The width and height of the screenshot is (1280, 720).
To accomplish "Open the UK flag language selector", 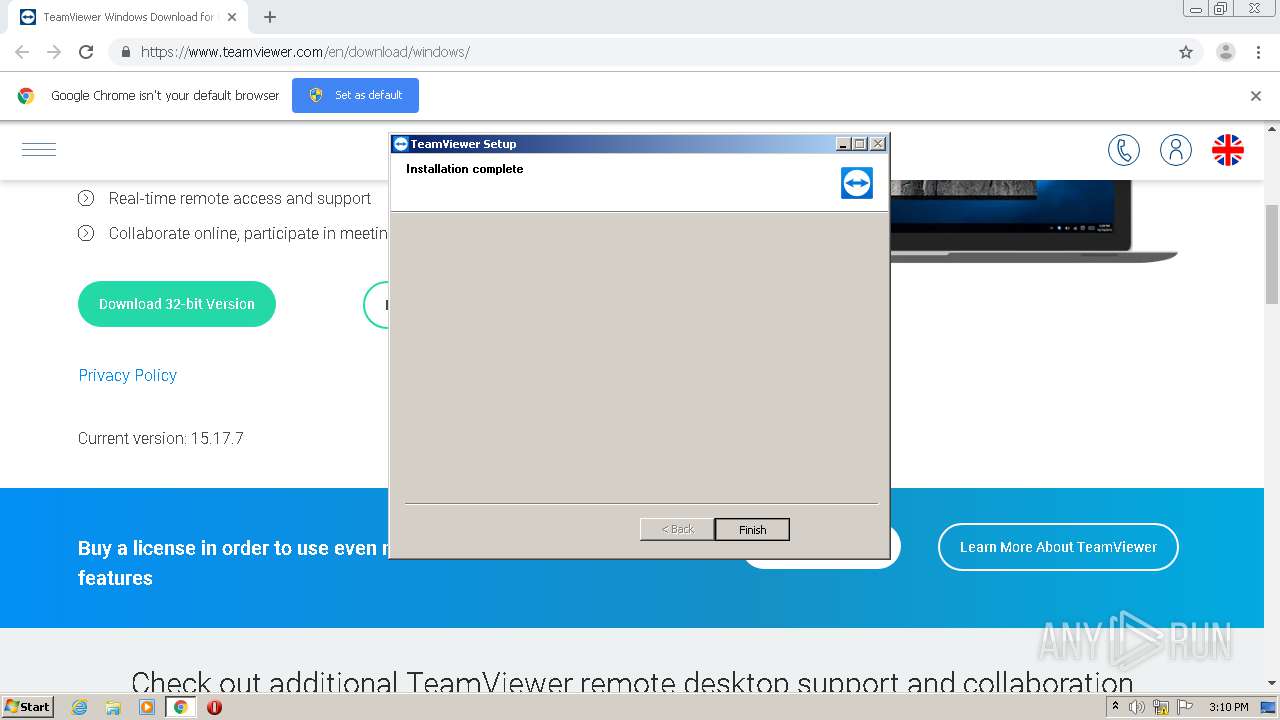I will coord(1228,150).
